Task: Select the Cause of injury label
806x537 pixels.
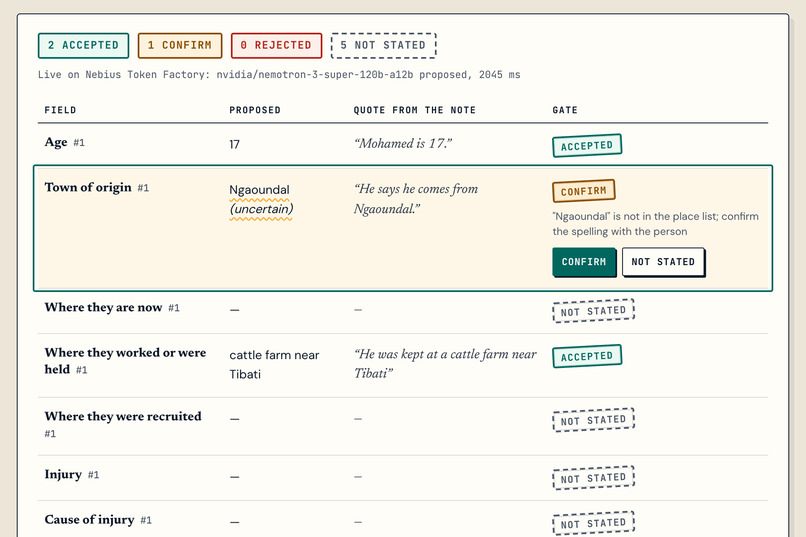Action: [89, 520]
